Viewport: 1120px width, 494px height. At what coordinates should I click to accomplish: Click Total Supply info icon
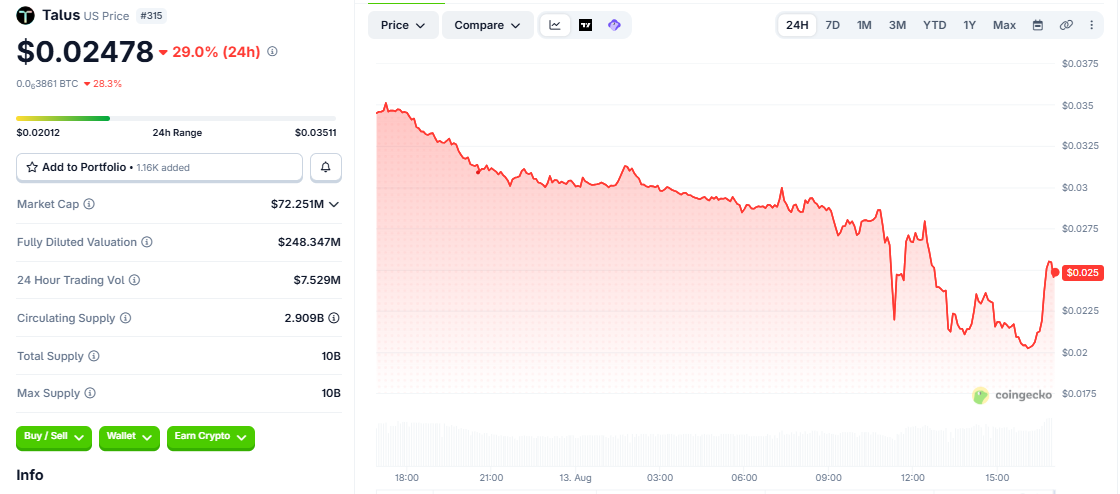(x=94, y=356)
